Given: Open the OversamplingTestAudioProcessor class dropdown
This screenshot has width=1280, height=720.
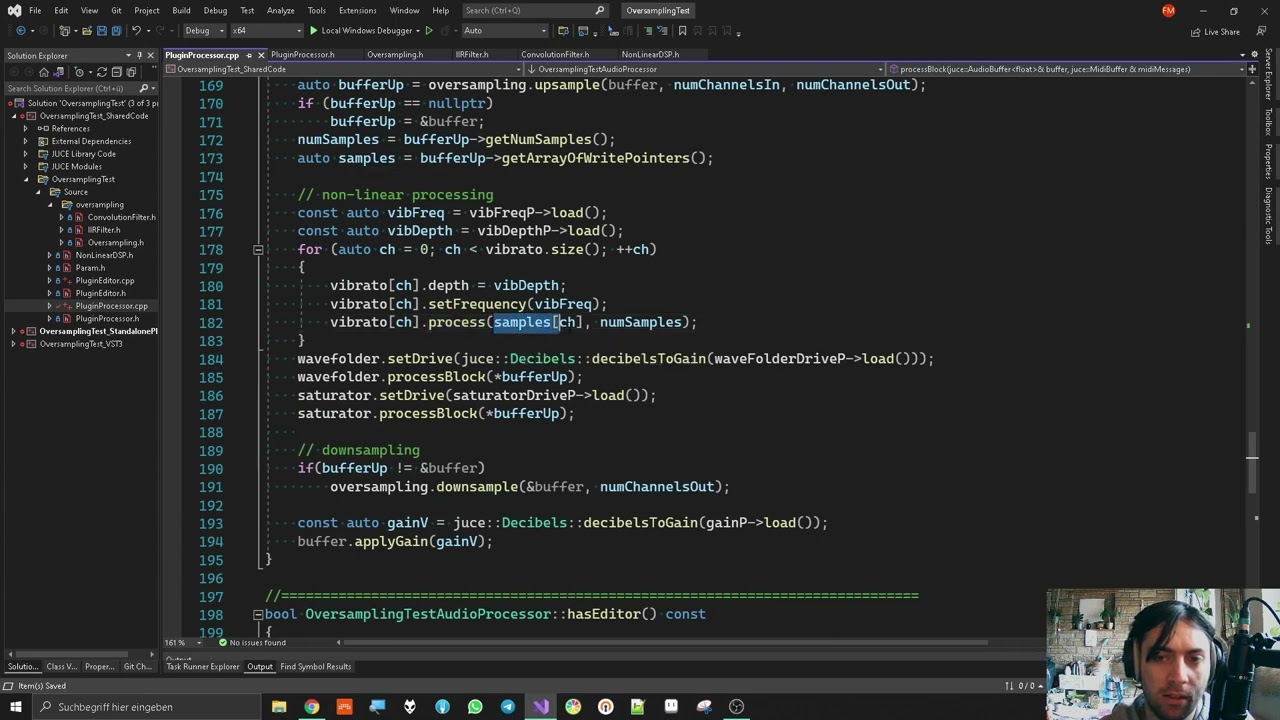Looking at the screenshot, I should (x=705, y=69).
